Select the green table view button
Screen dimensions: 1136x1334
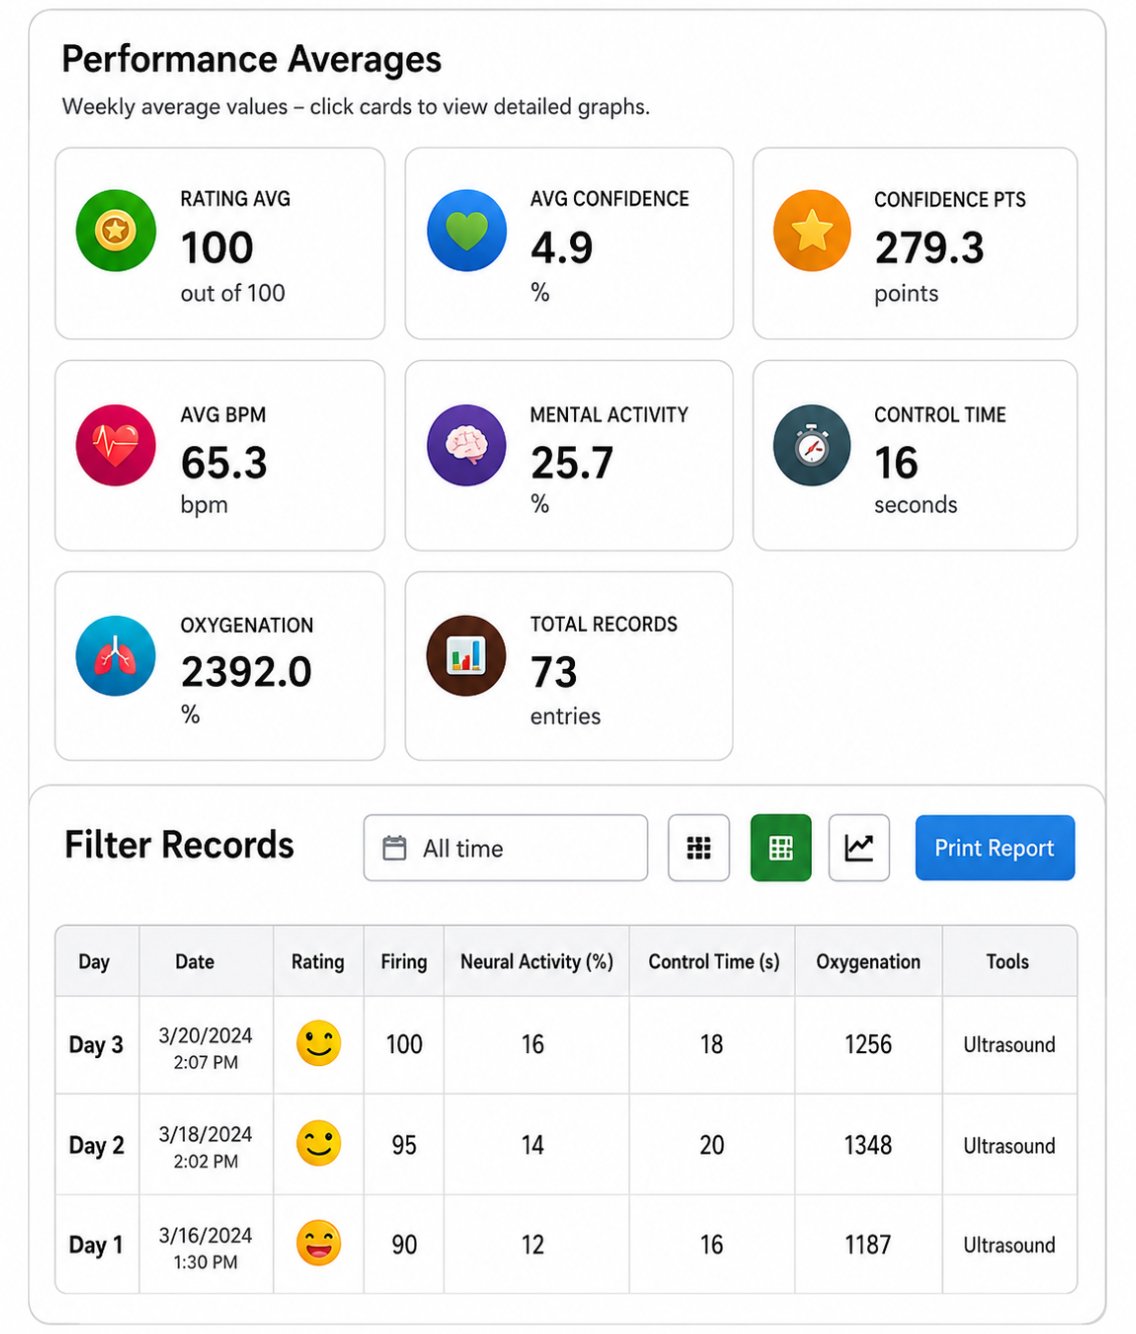click(x=781, y=848)
